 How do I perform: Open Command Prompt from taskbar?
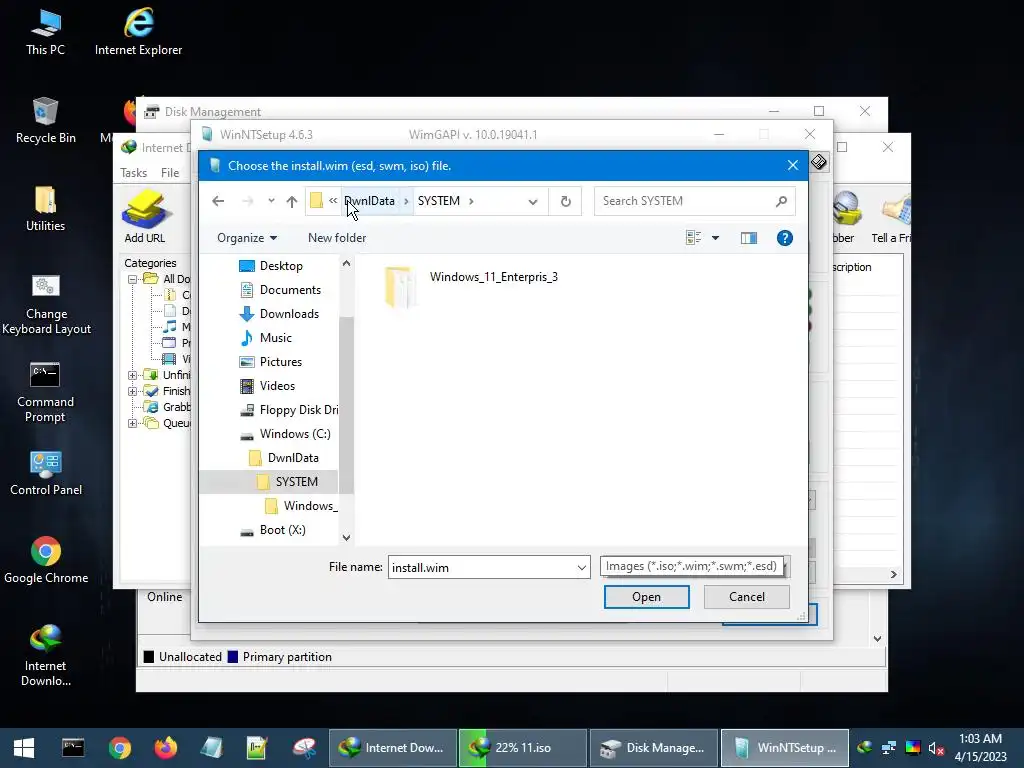click(x=72, y=748)
